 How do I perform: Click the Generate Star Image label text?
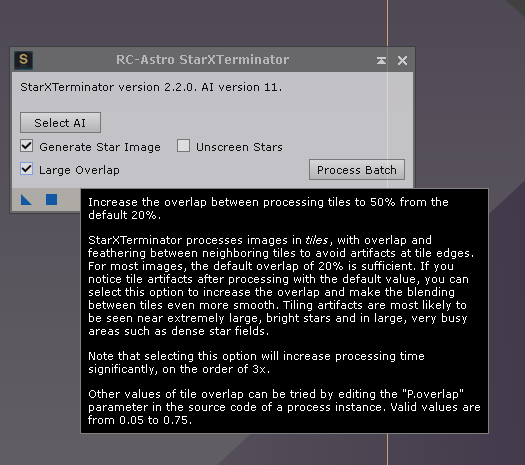[x=100, y=147]
